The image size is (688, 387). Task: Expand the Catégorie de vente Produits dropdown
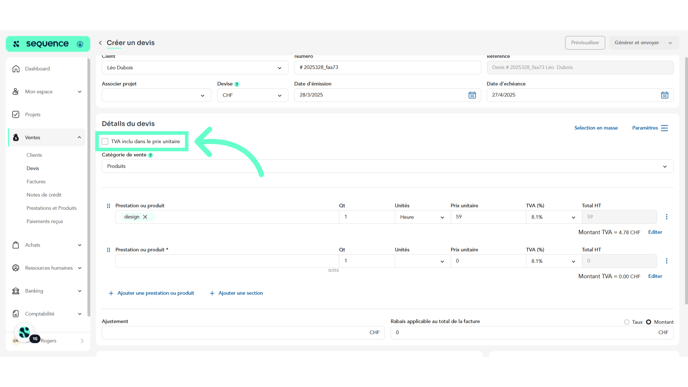tap(387, 166)
